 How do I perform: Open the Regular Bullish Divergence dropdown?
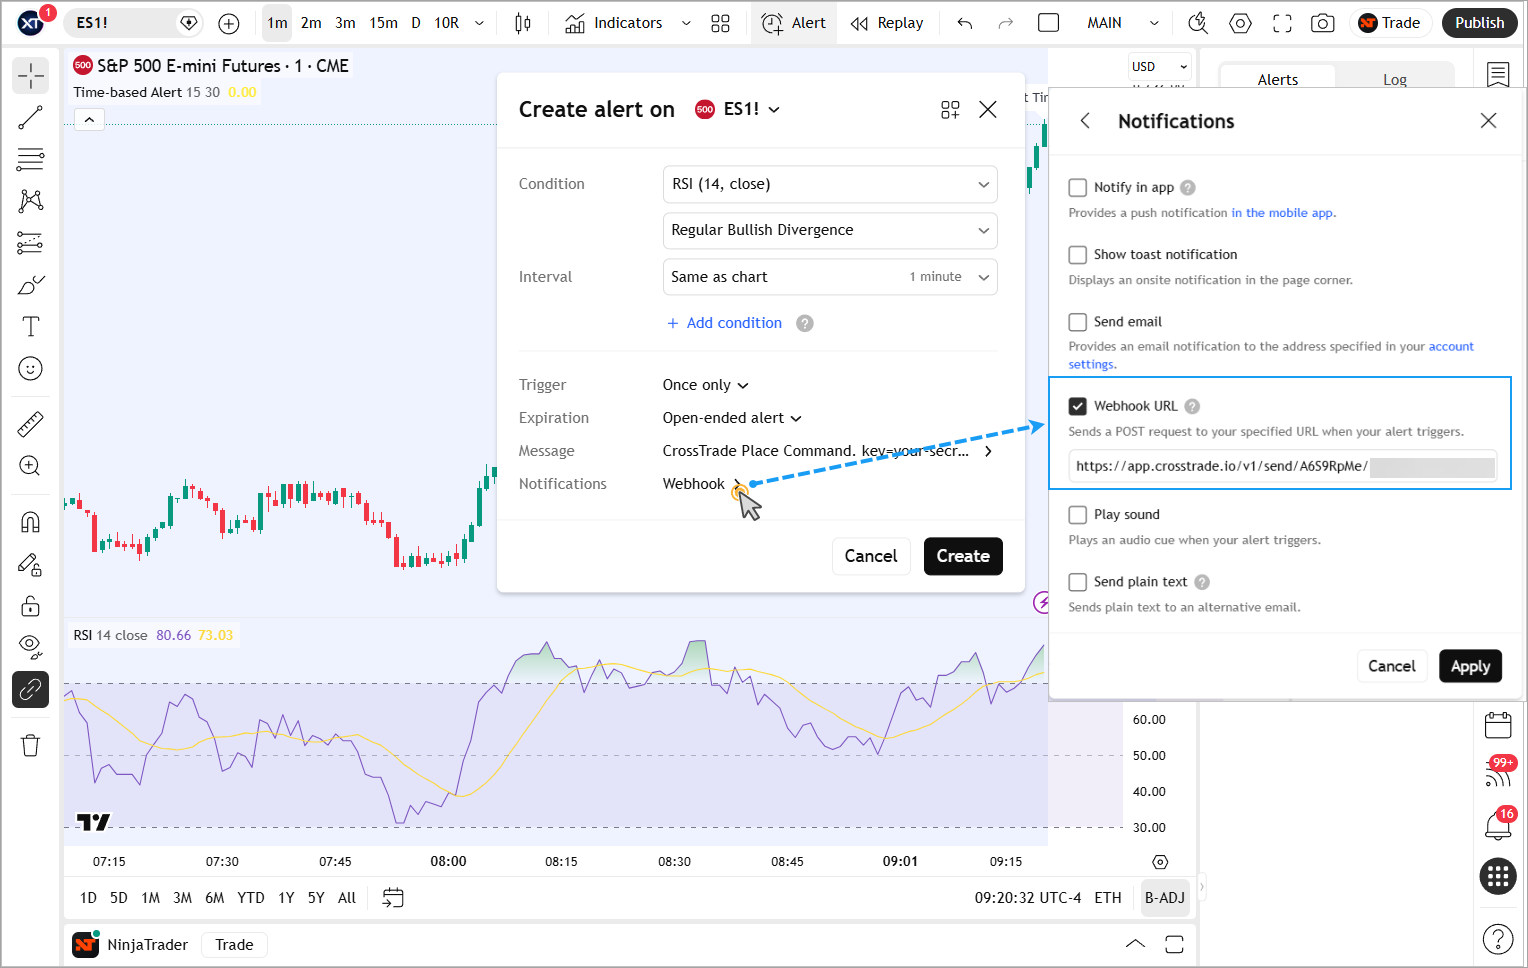pos(829,230)
